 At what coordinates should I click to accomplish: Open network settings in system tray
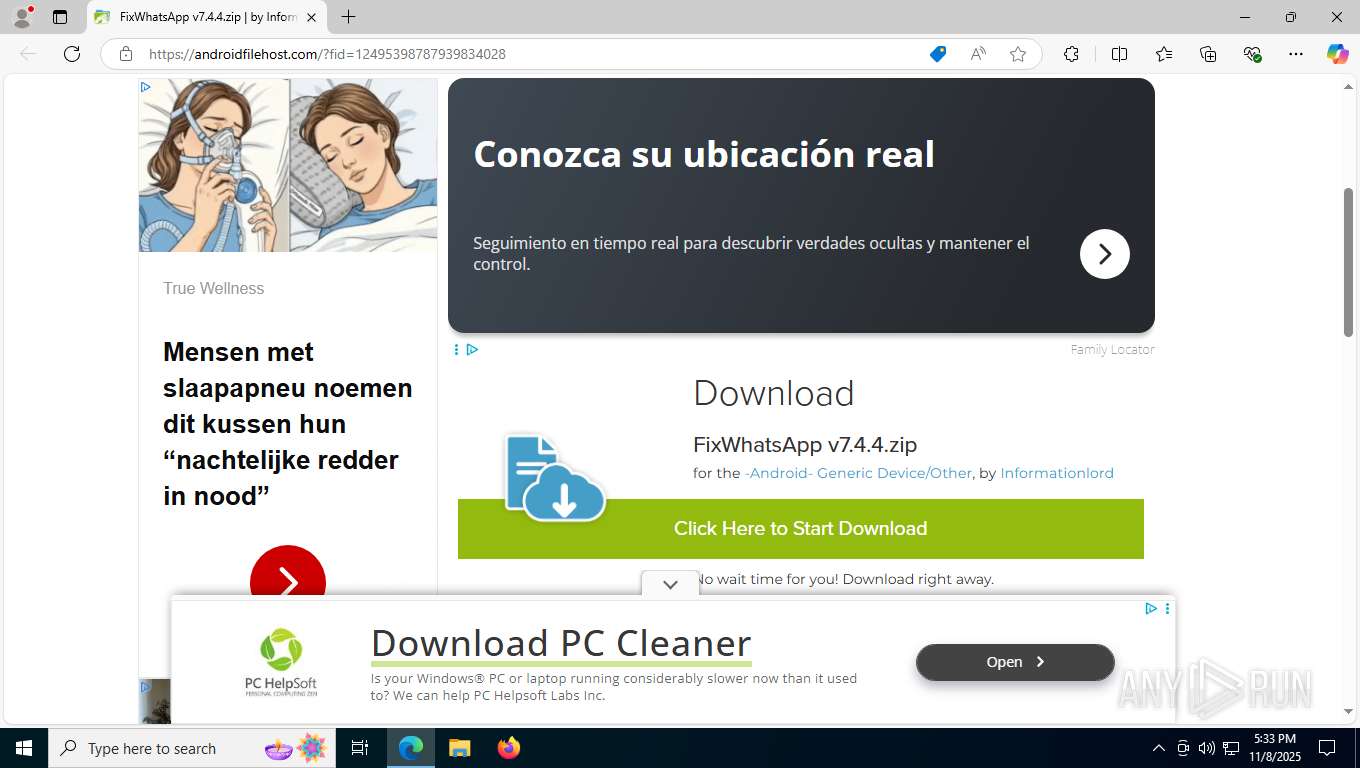point(1231,748)
